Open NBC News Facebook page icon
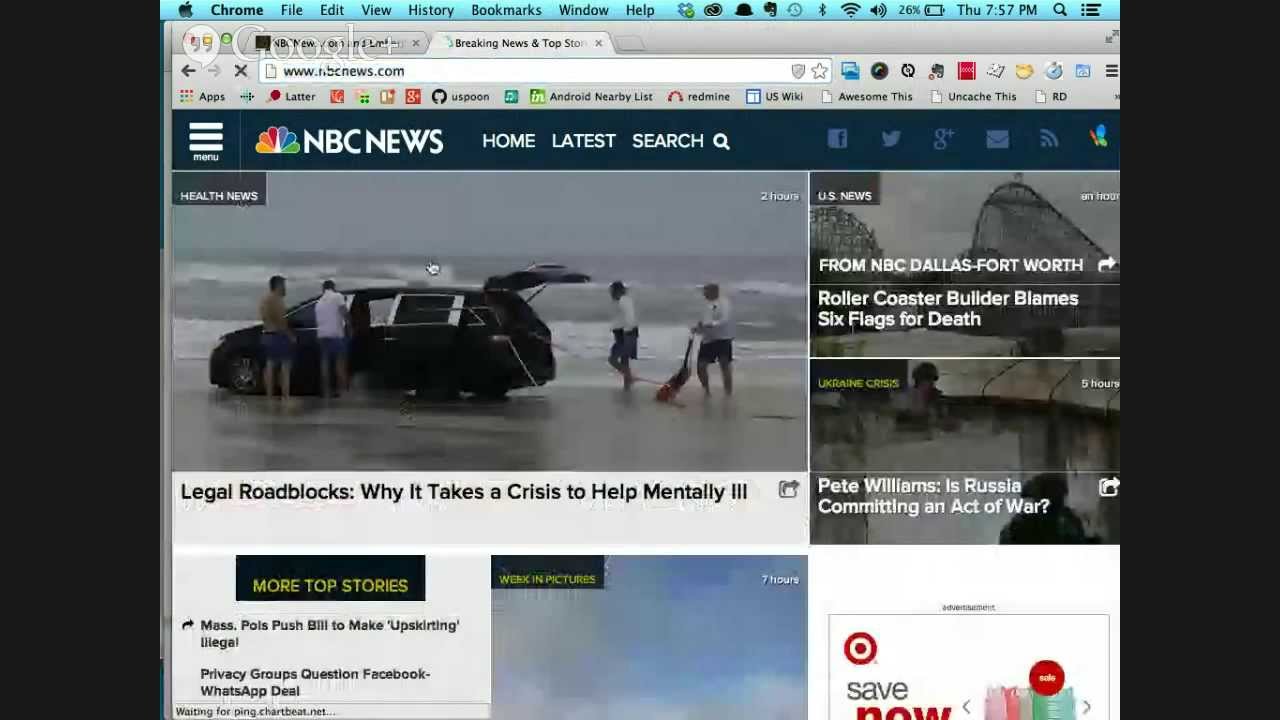 [837, 139]
